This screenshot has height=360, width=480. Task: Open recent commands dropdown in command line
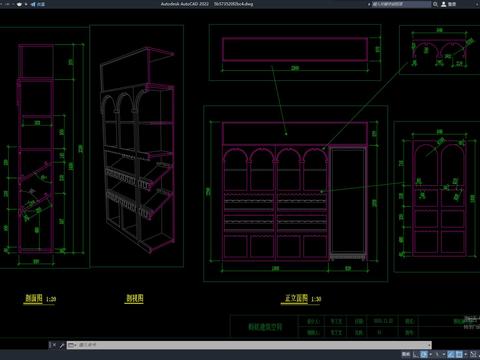click(71, 345)
